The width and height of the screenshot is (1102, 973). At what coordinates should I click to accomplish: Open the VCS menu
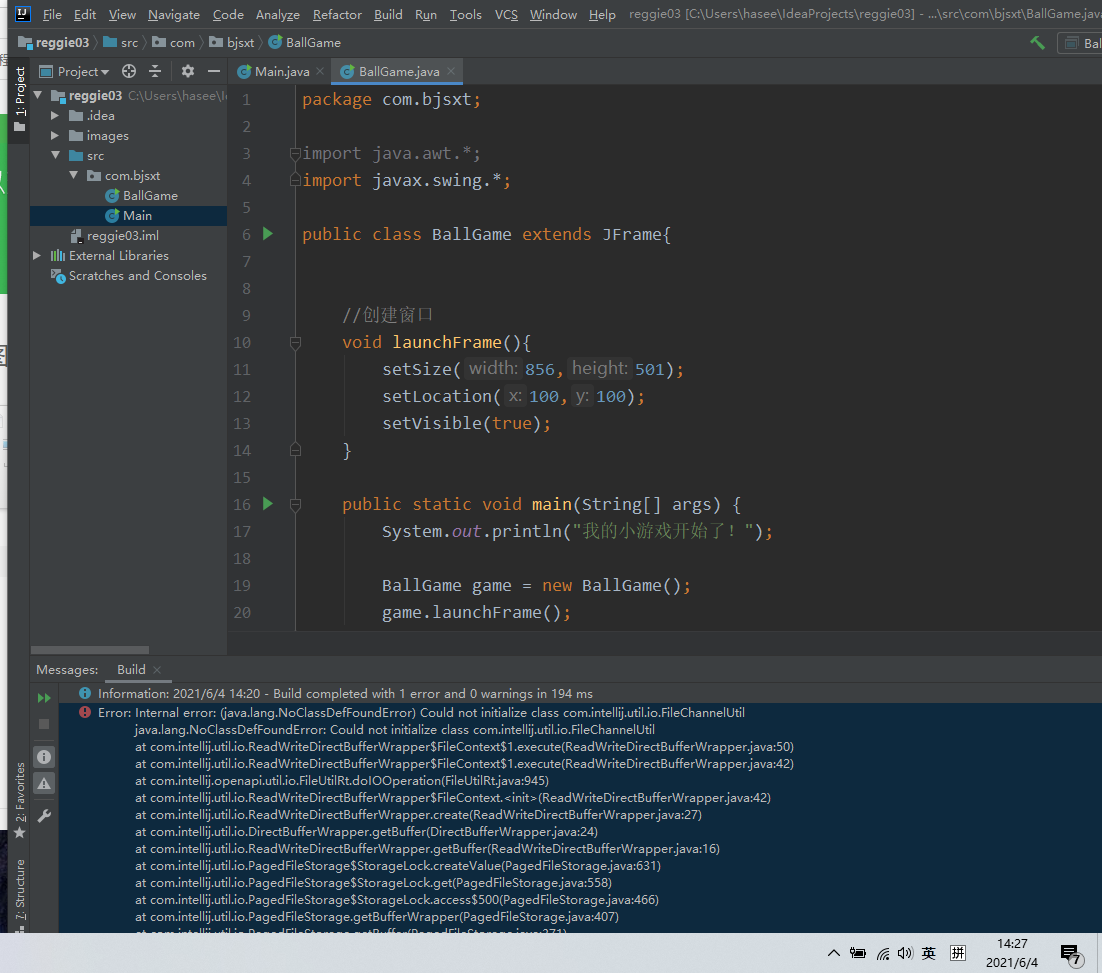506,15
